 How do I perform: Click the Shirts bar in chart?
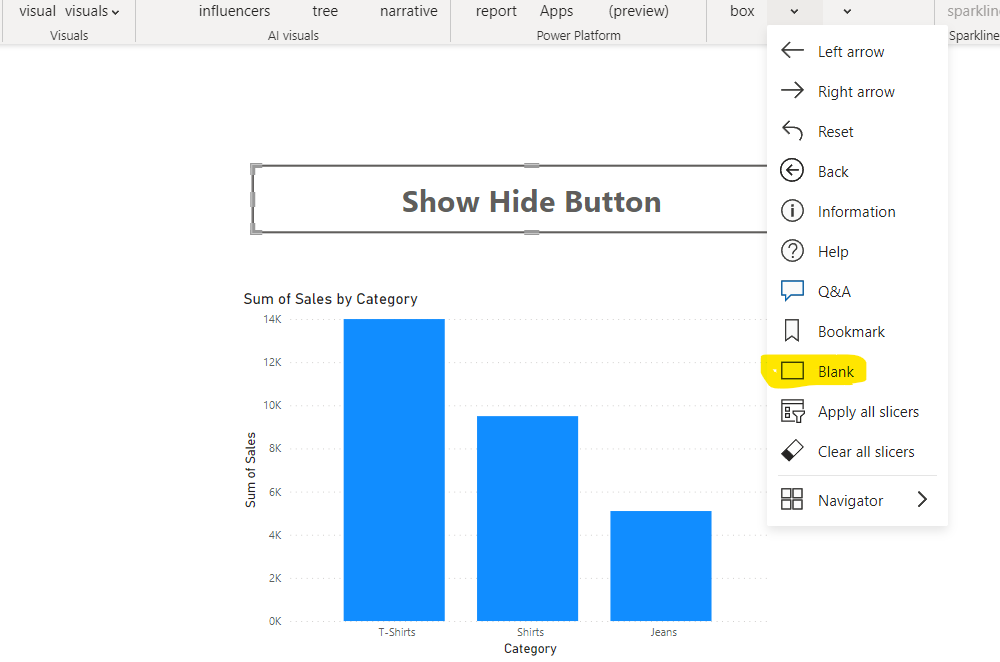[x=527, y=519]
